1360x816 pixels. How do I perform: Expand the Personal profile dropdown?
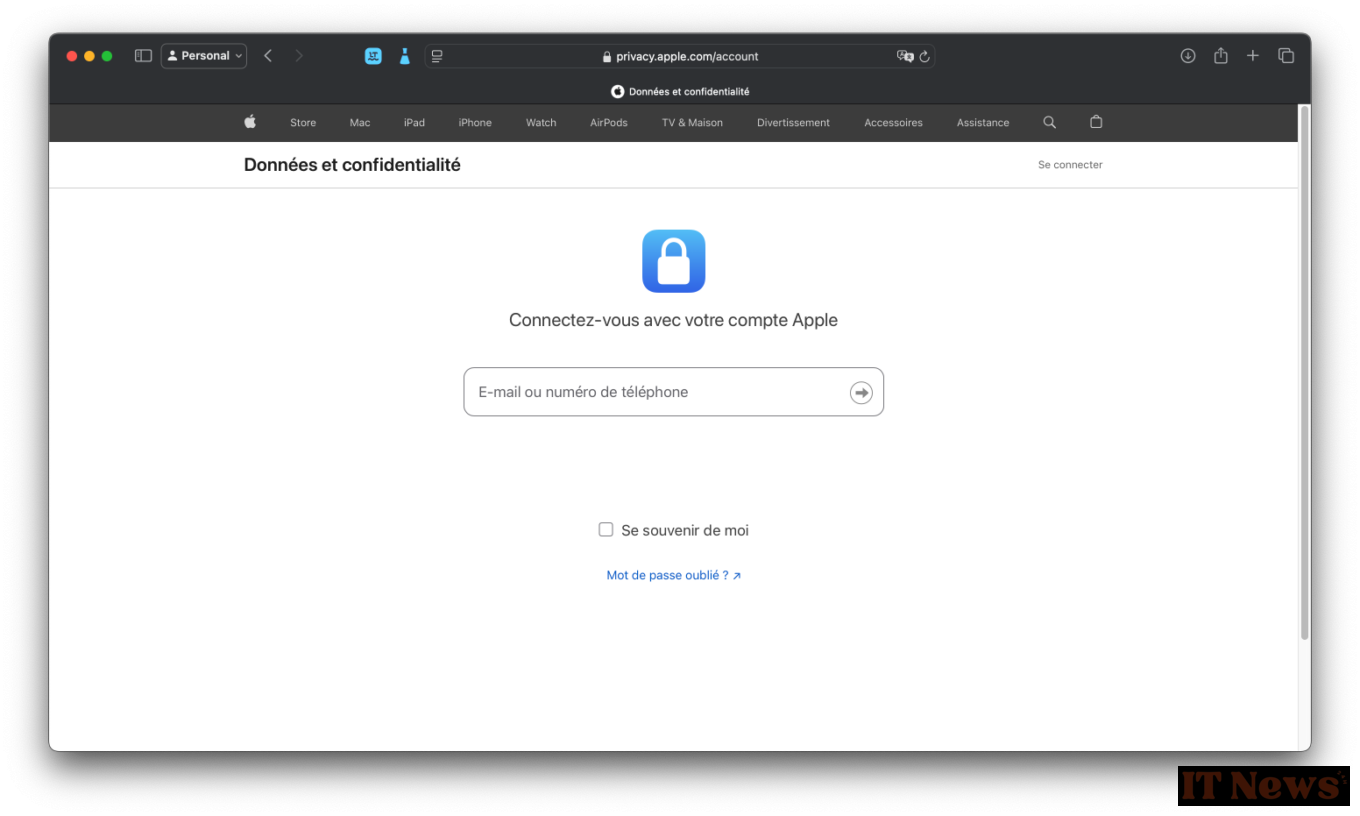204,56
